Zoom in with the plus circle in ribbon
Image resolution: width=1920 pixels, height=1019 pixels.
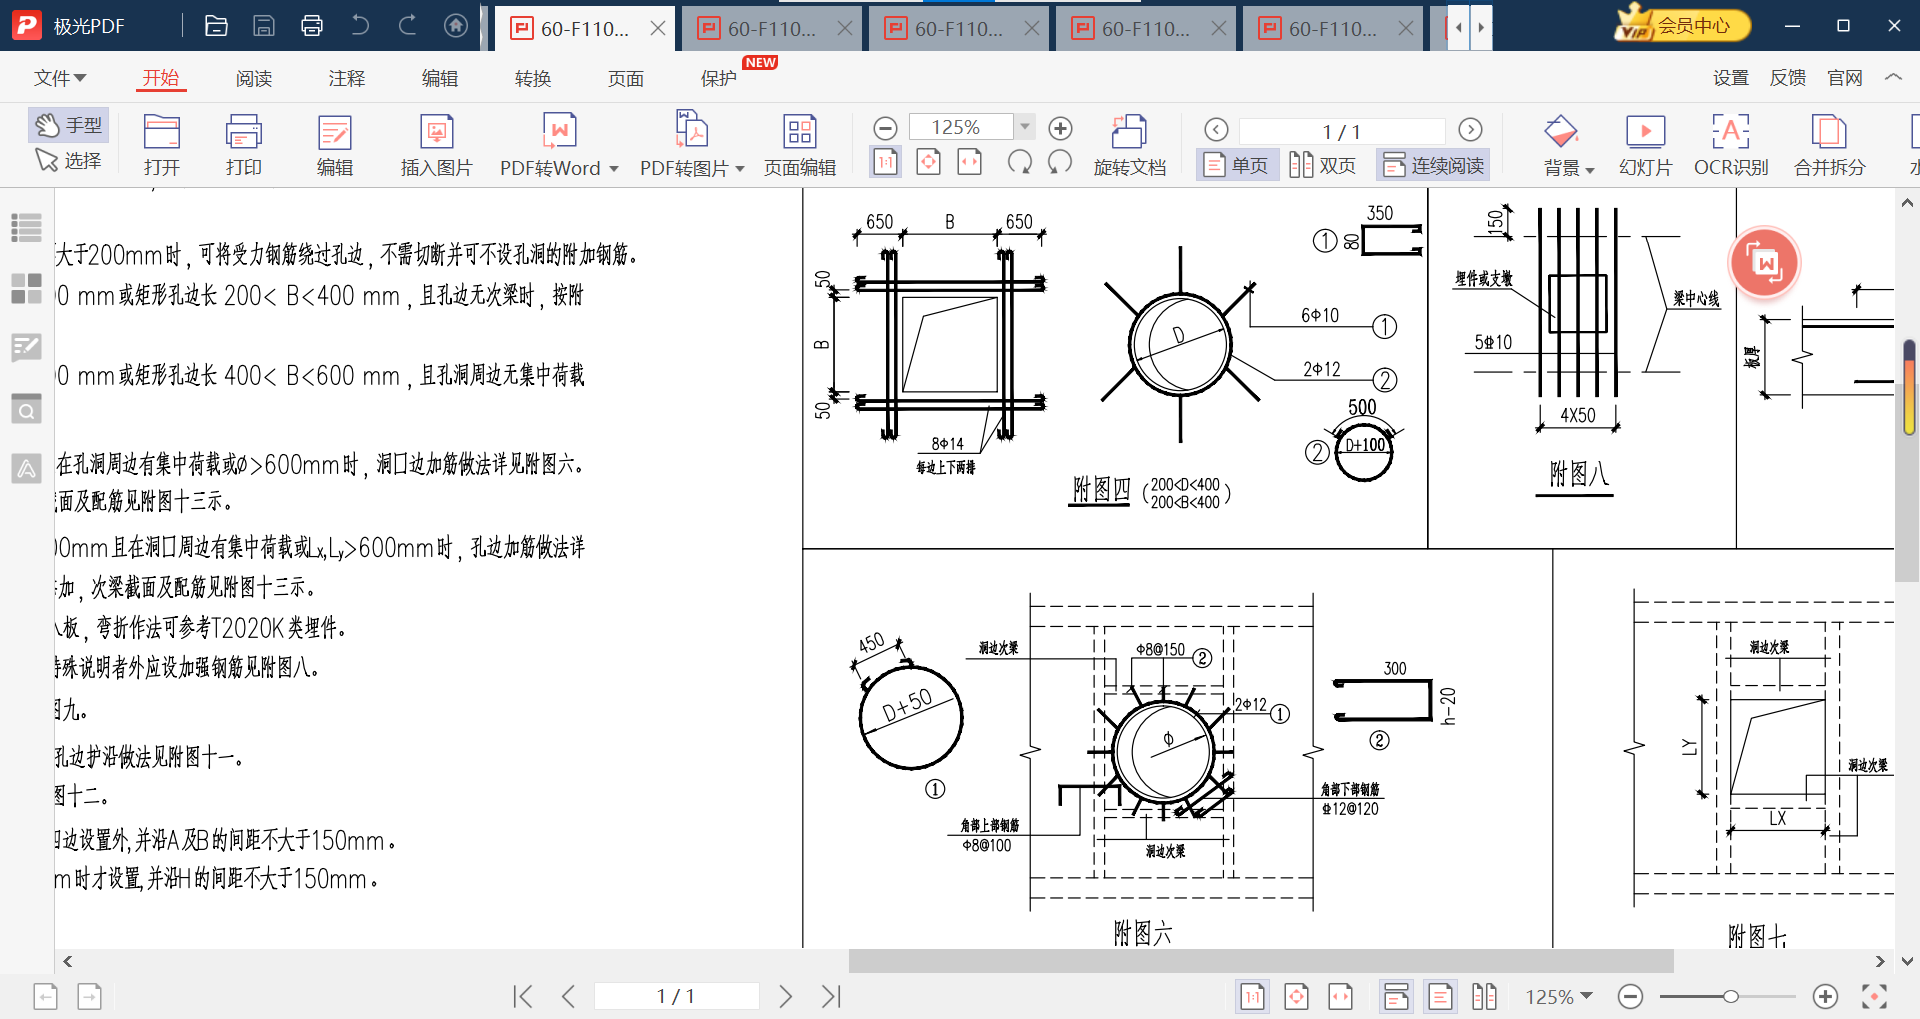tap(1061, 128)
